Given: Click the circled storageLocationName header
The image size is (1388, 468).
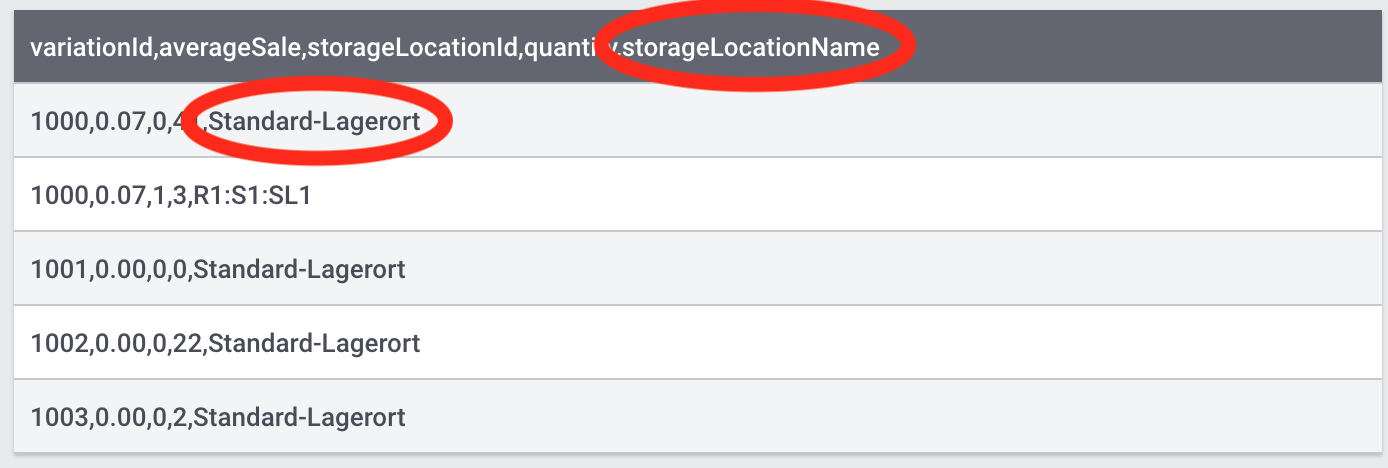Looking at the screenshot, I should [x=751, y=47].
